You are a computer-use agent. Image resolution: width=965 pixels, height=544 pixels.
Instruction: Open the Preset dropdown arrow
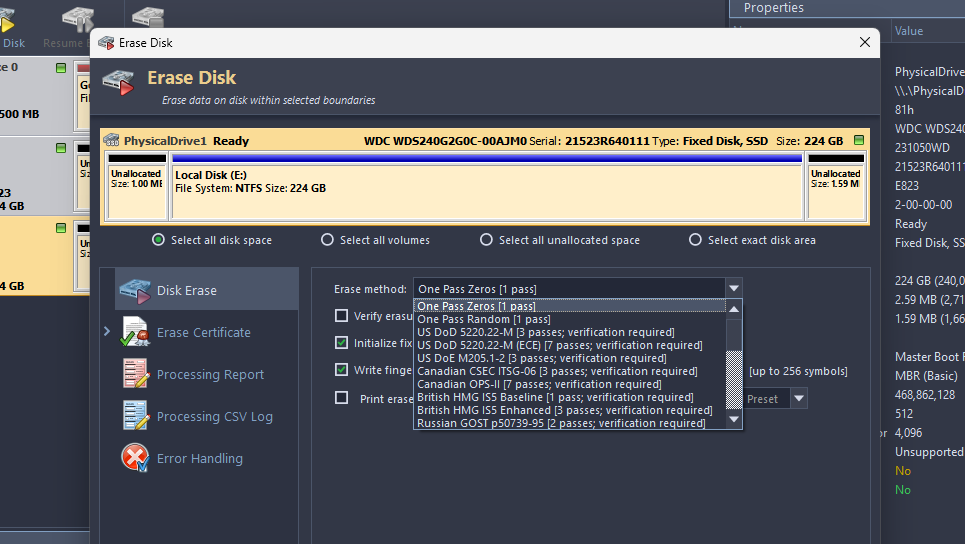pos(799,398)
